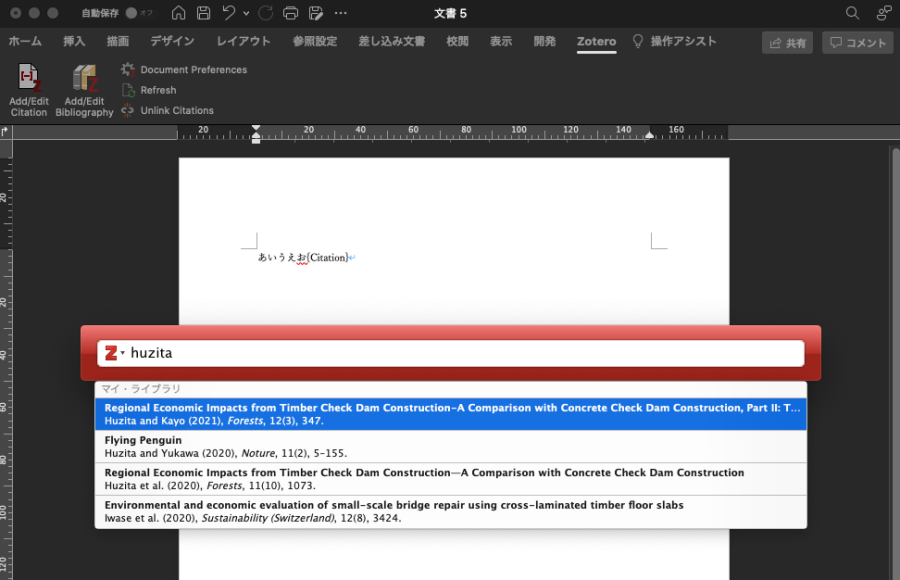Click the citation search field containing huzita
900x580 pixels.
point(460,353)
